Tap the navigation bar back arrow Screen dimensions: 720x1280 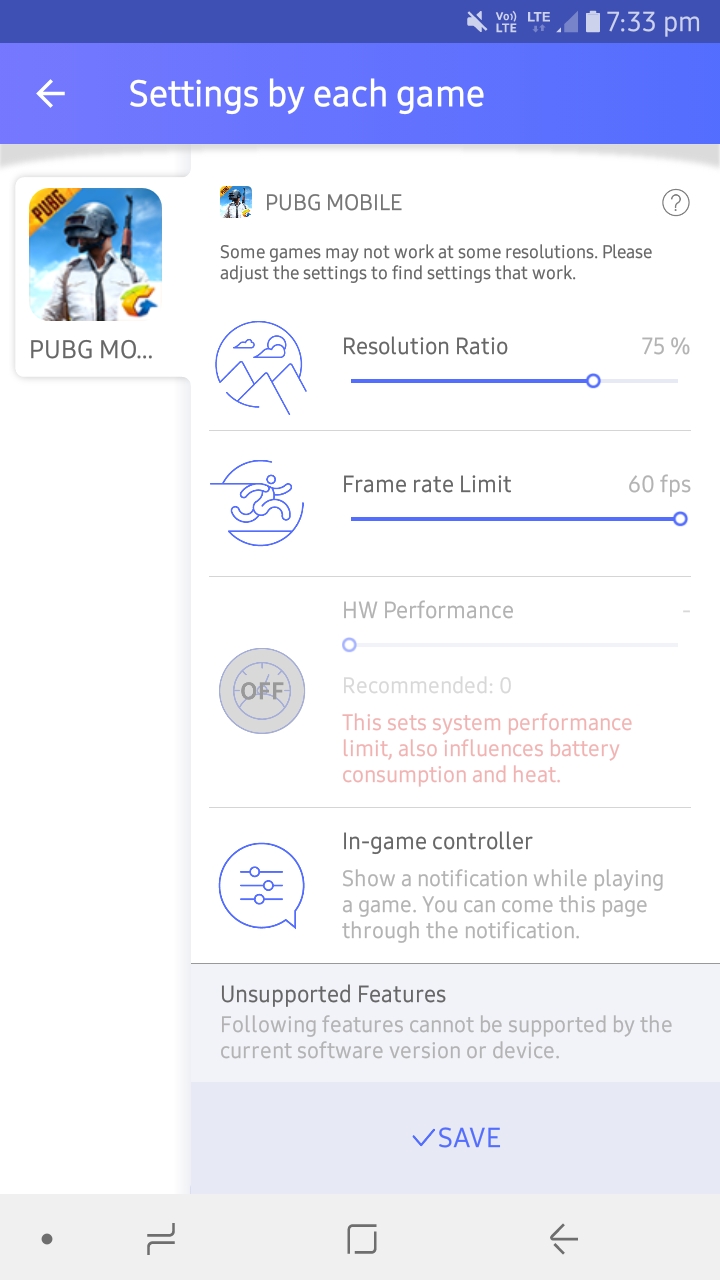pos(564,1239)
